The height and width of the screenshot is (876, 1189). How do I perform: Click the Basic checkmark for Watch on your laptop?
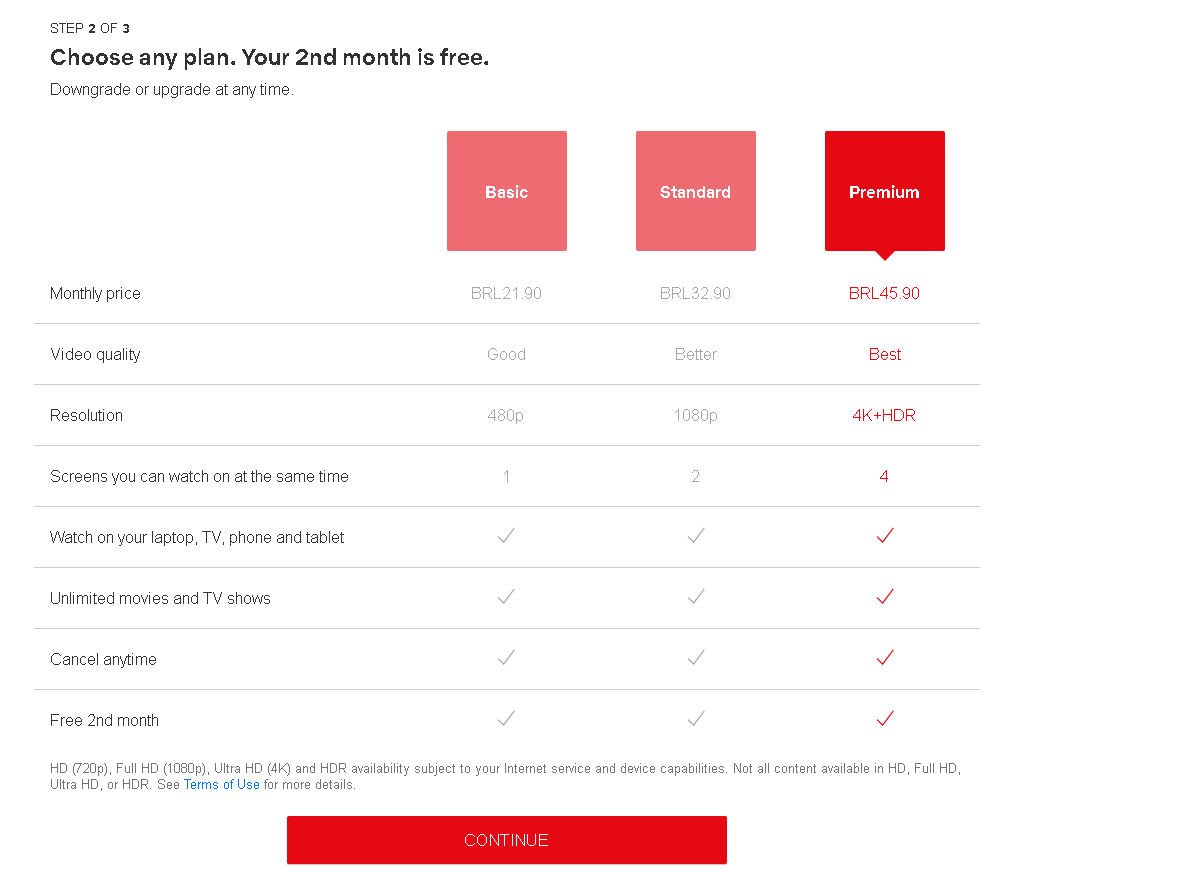click(x=506, y=535)
